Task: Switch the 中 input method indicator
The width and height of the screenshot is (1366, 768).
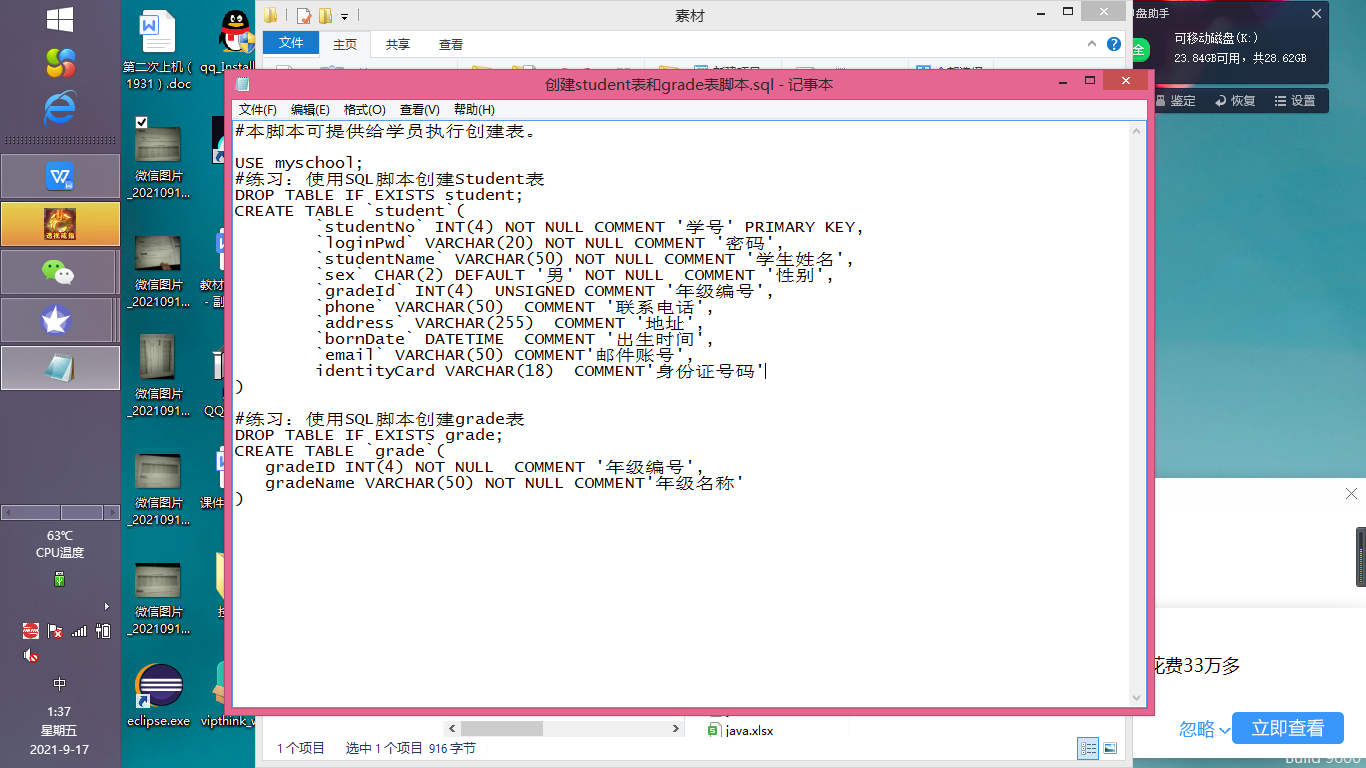Action: click(x=60, y=684)
